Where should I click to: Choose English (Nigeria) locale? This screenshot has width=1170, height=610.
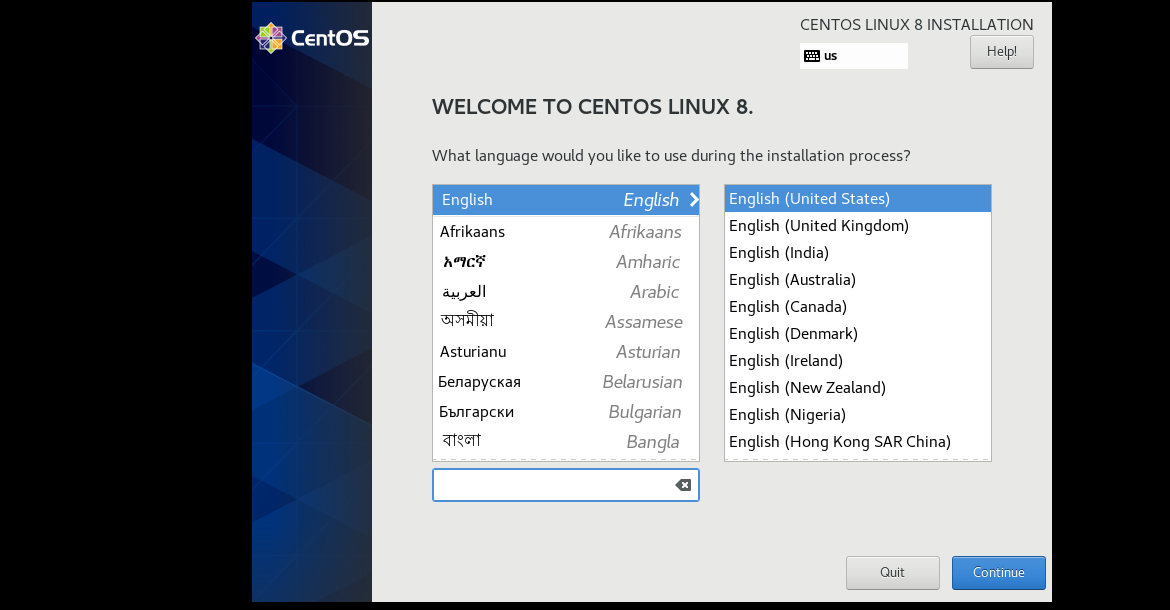pyautogui.click(x=857, y=415)
